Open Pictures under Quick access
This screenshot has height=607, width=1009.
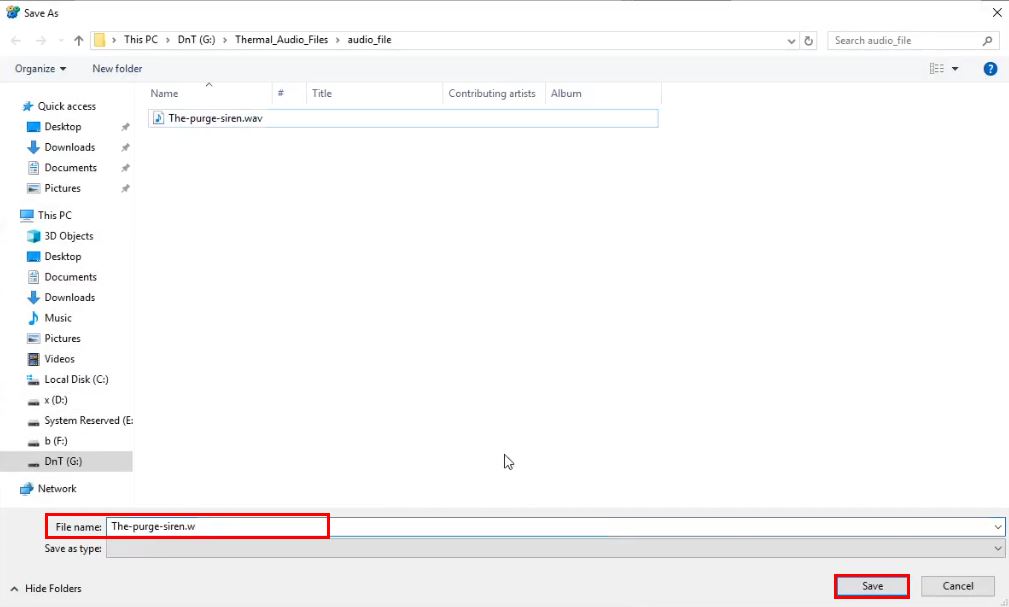point(62,189)
